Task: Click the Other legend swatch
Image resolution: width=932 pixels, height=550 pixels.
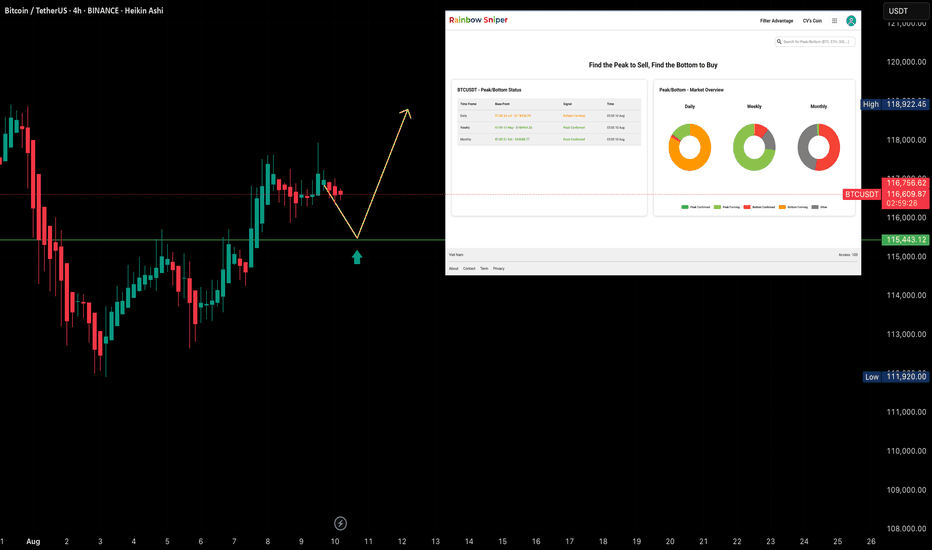Action: tap(815, 207)
